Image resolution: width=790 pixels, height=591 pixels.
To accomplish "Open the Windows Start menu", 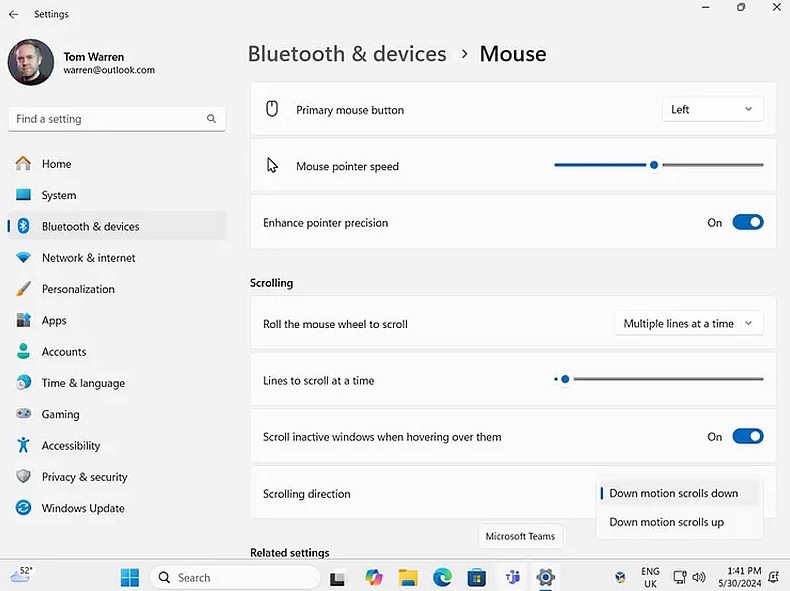I will pos(130,577).
